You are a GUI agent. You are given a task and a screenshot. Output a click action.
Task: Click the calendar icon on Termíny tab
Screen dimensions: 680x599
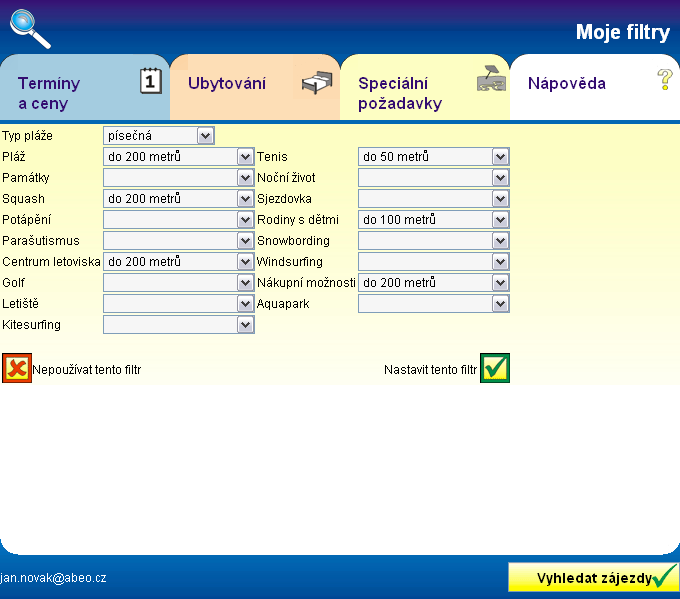[150, 81]
